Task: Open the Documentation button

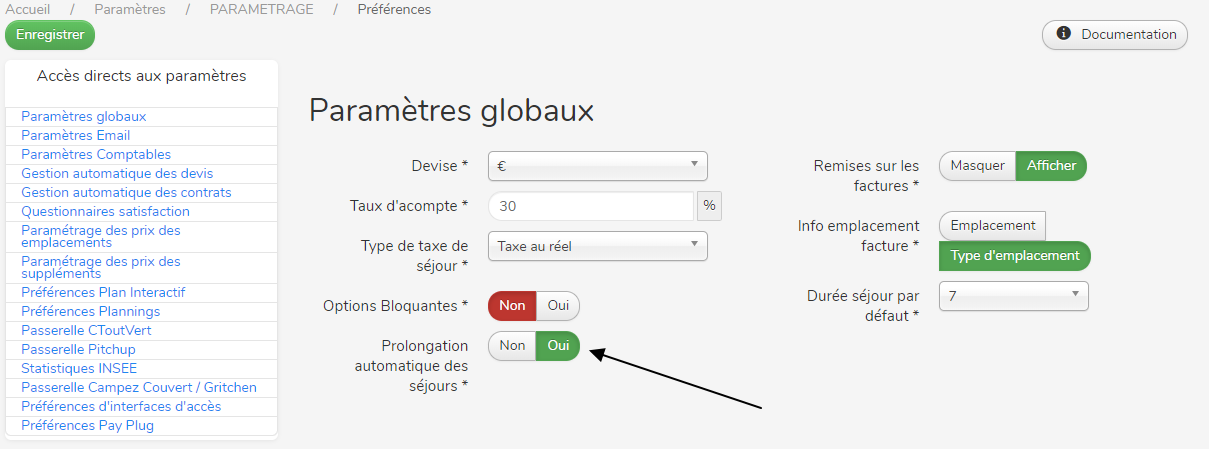Action: coord(1115,35)
